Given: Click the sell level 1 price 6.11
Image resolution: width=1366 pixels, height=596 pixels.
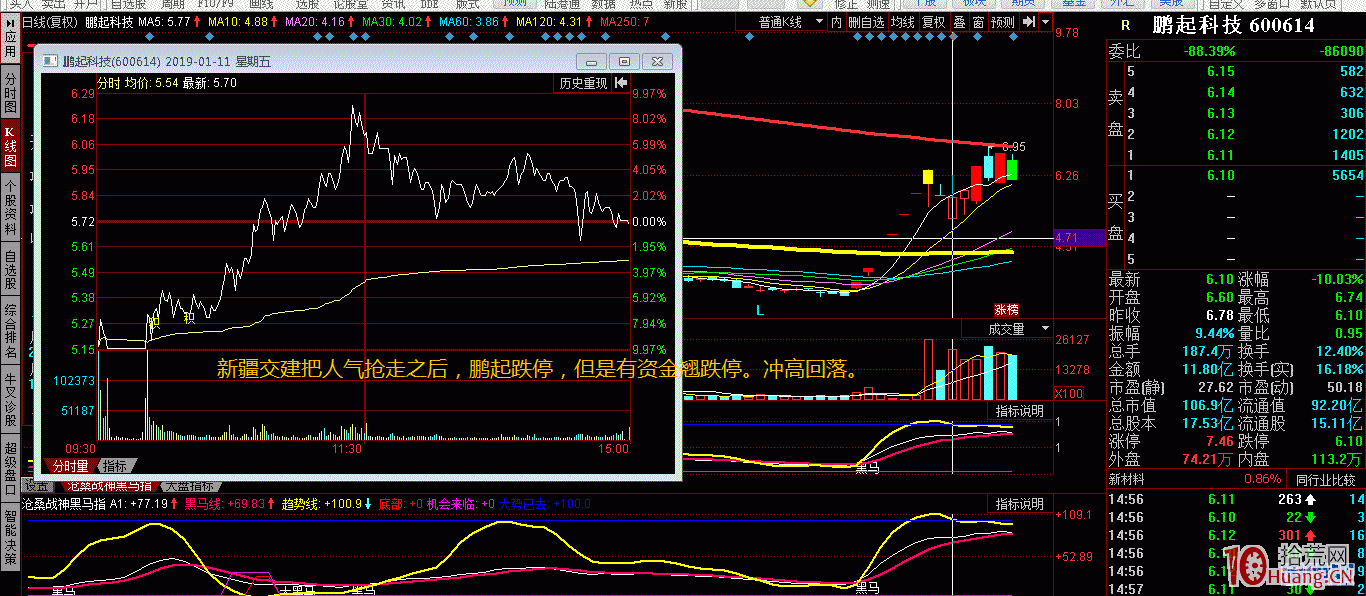Looking at the screenshot, I should pyautogui.click(x=1221, y=155).
